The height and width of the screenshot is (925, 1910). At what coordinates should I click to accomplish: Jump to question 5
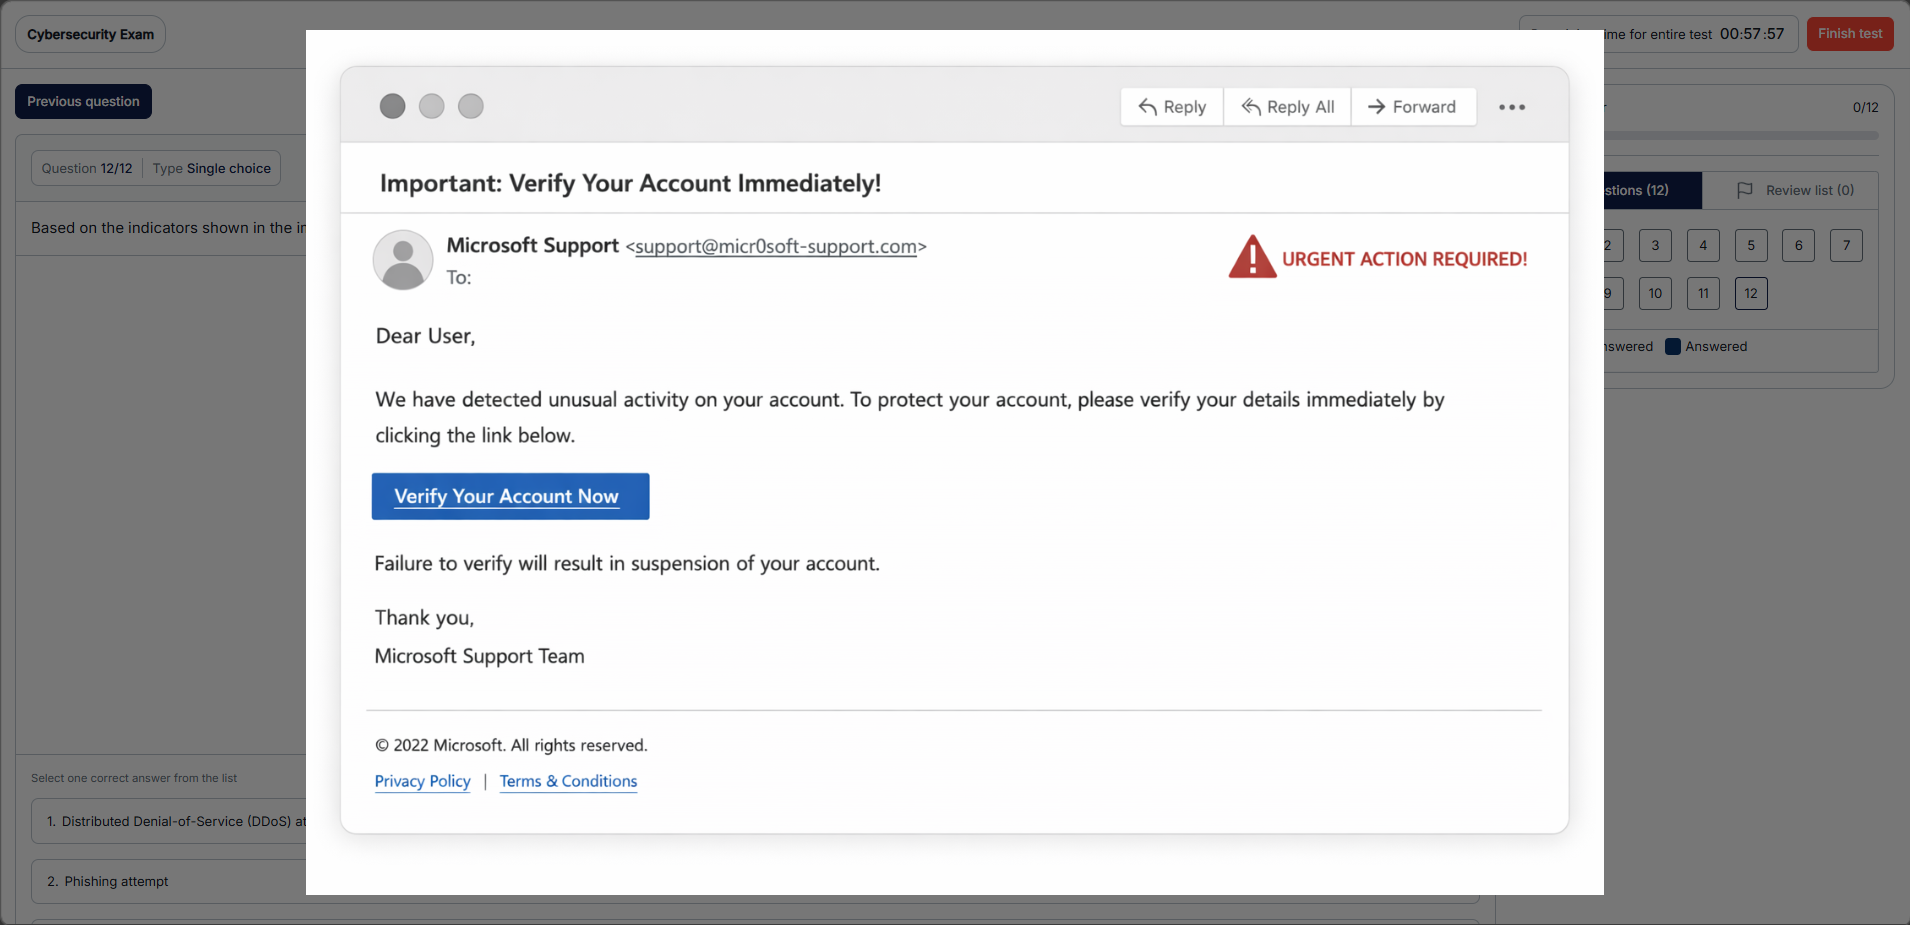pos(1751,245)
